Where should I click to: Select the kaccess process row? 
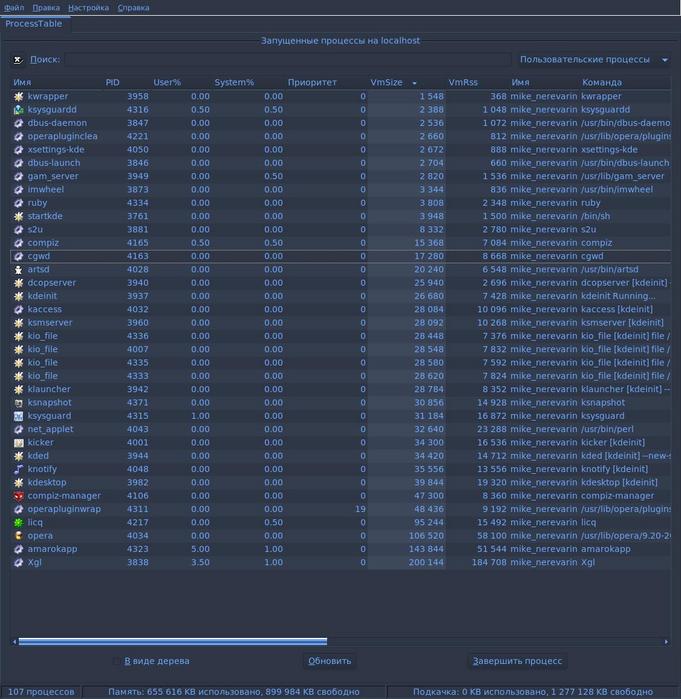tap(340, 309)
